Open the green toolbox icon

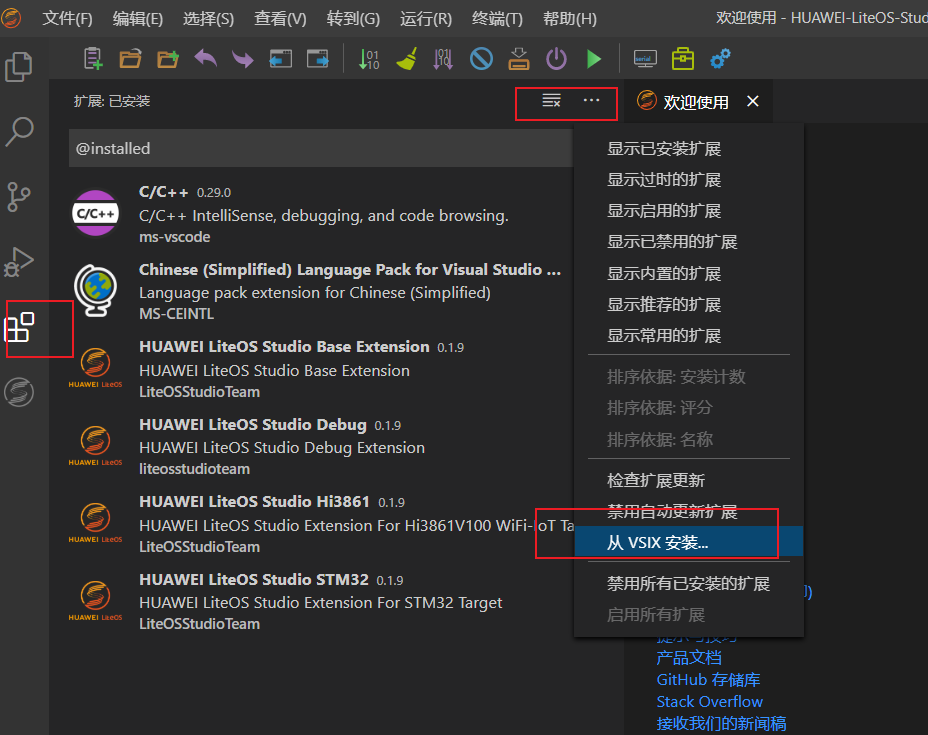click(x=682, y=59)
